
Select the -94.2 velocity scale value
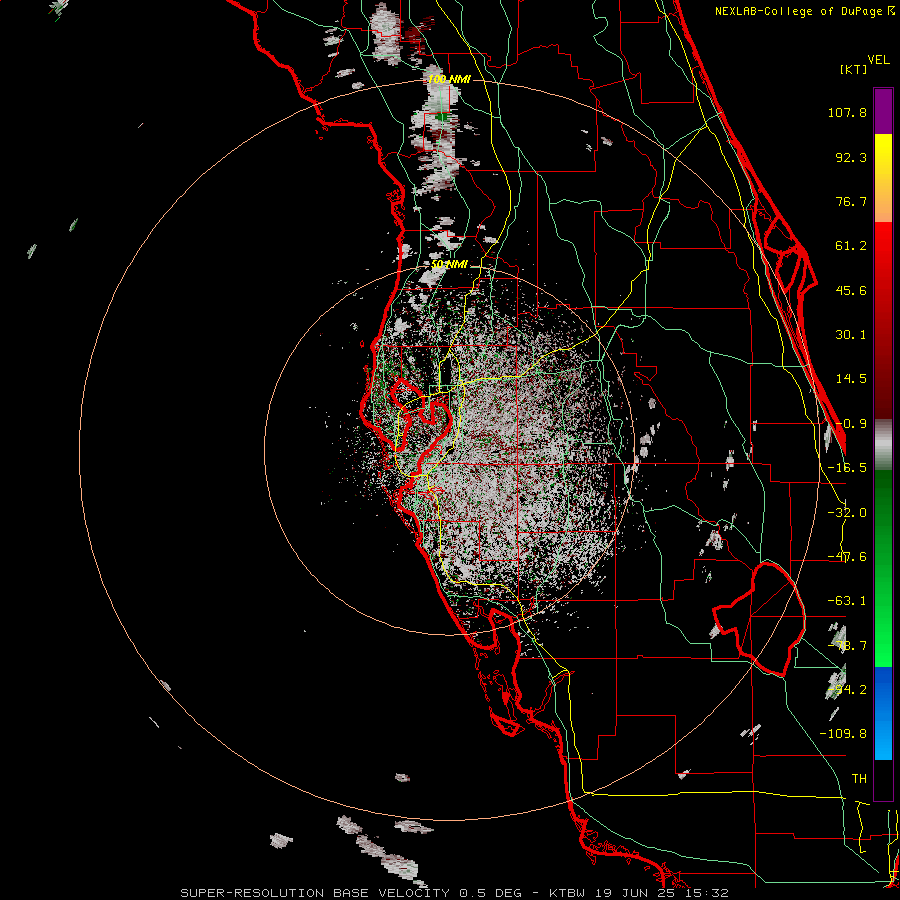(847, 689)
